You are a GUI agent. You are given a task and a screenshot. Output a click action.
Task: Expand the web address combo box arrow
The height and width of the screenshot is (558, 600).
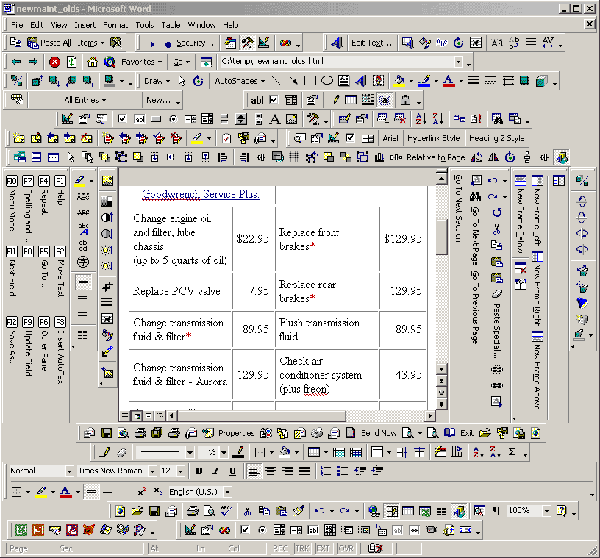tap(458, 62)
